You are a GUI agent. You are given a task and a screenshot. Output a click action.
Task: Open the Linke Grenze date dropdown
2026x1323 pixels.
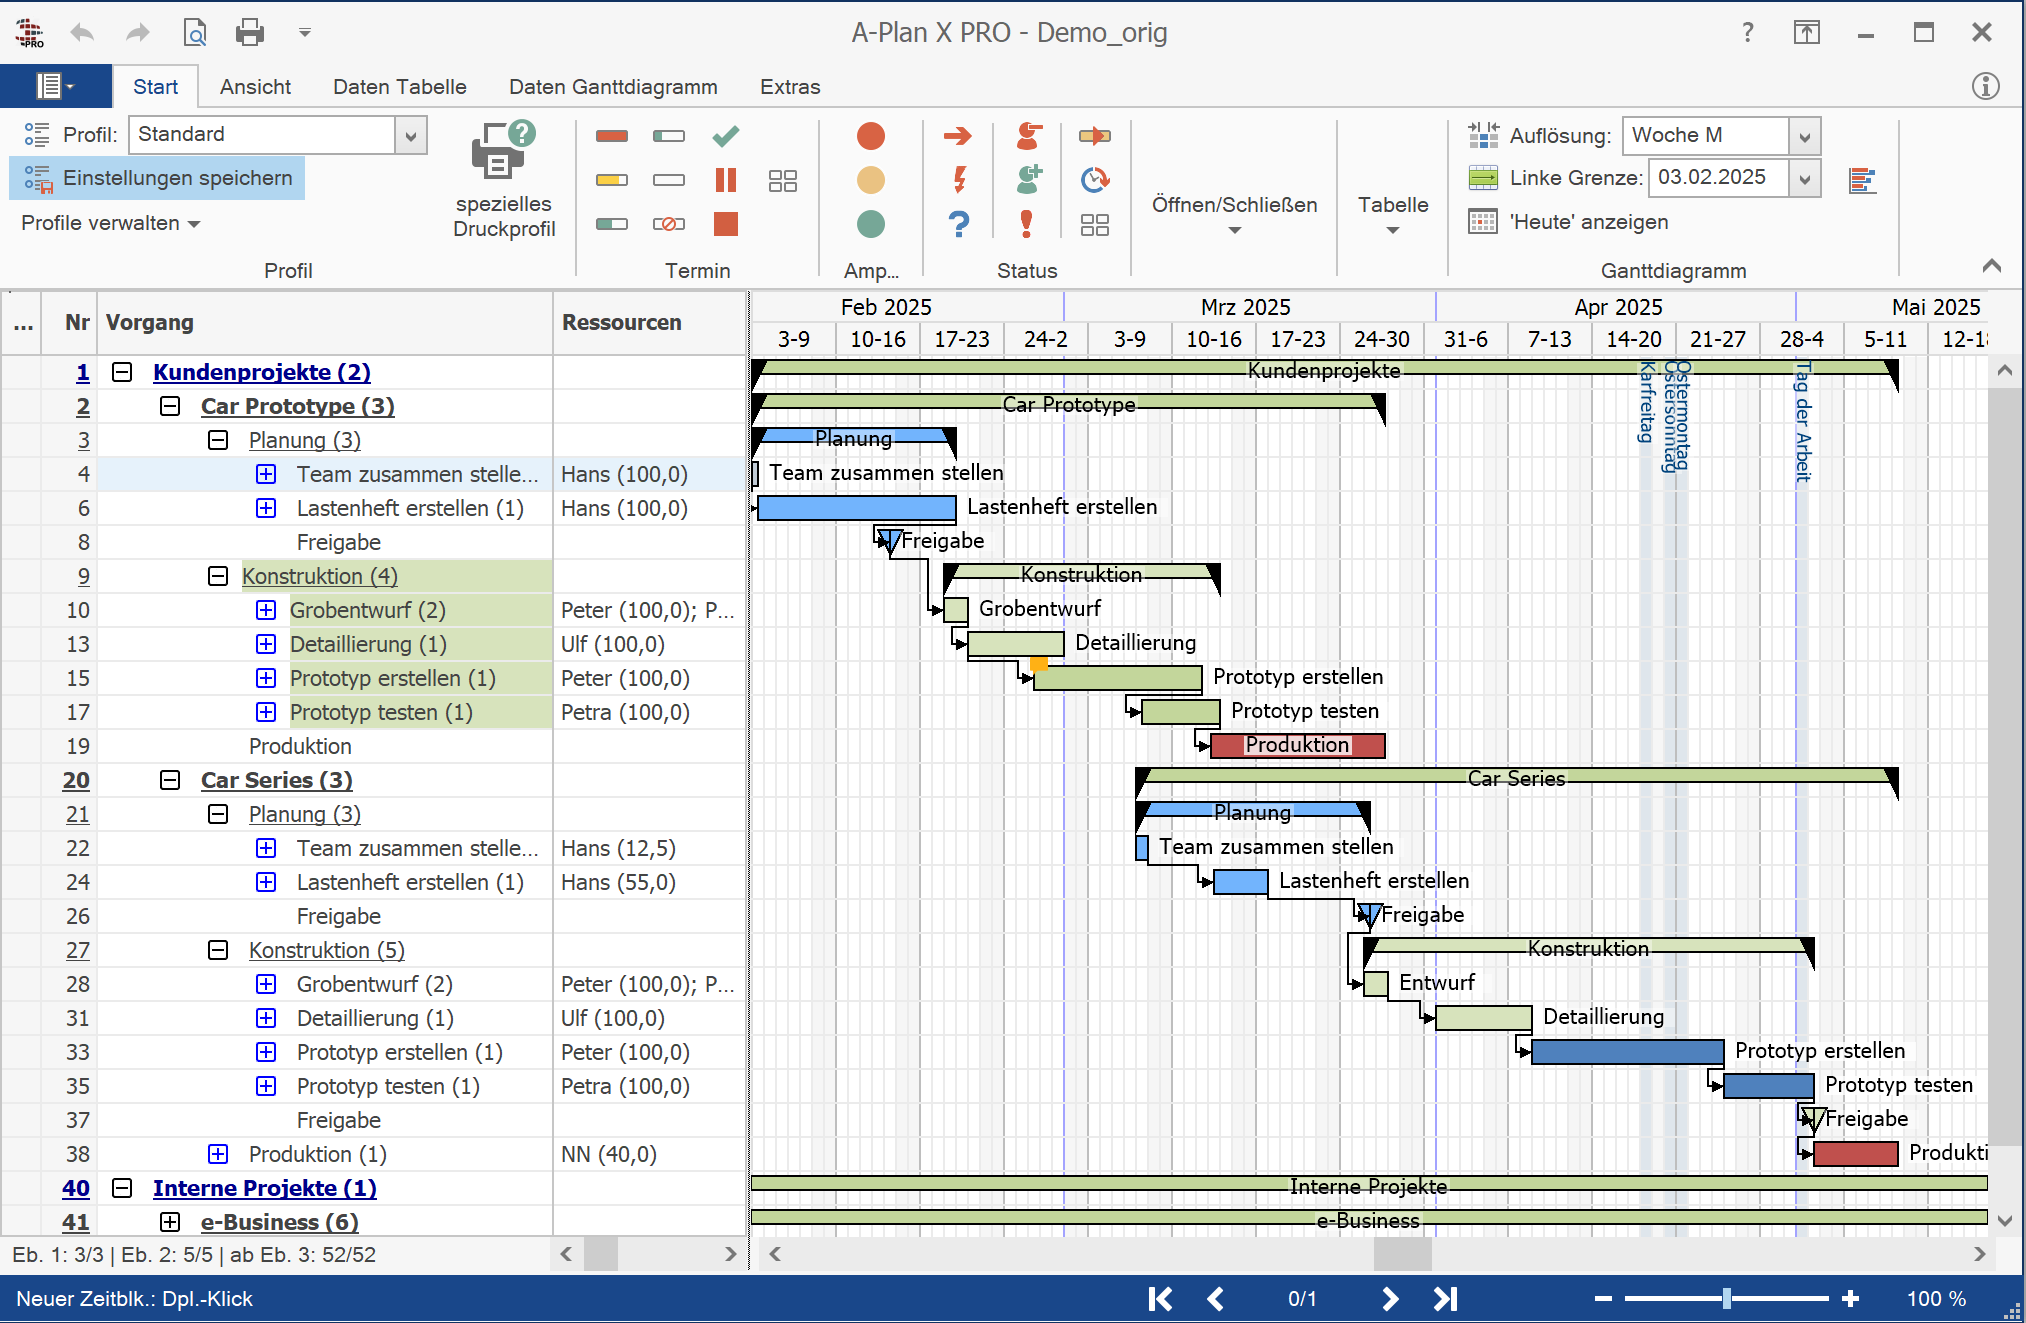point(1804,179)
